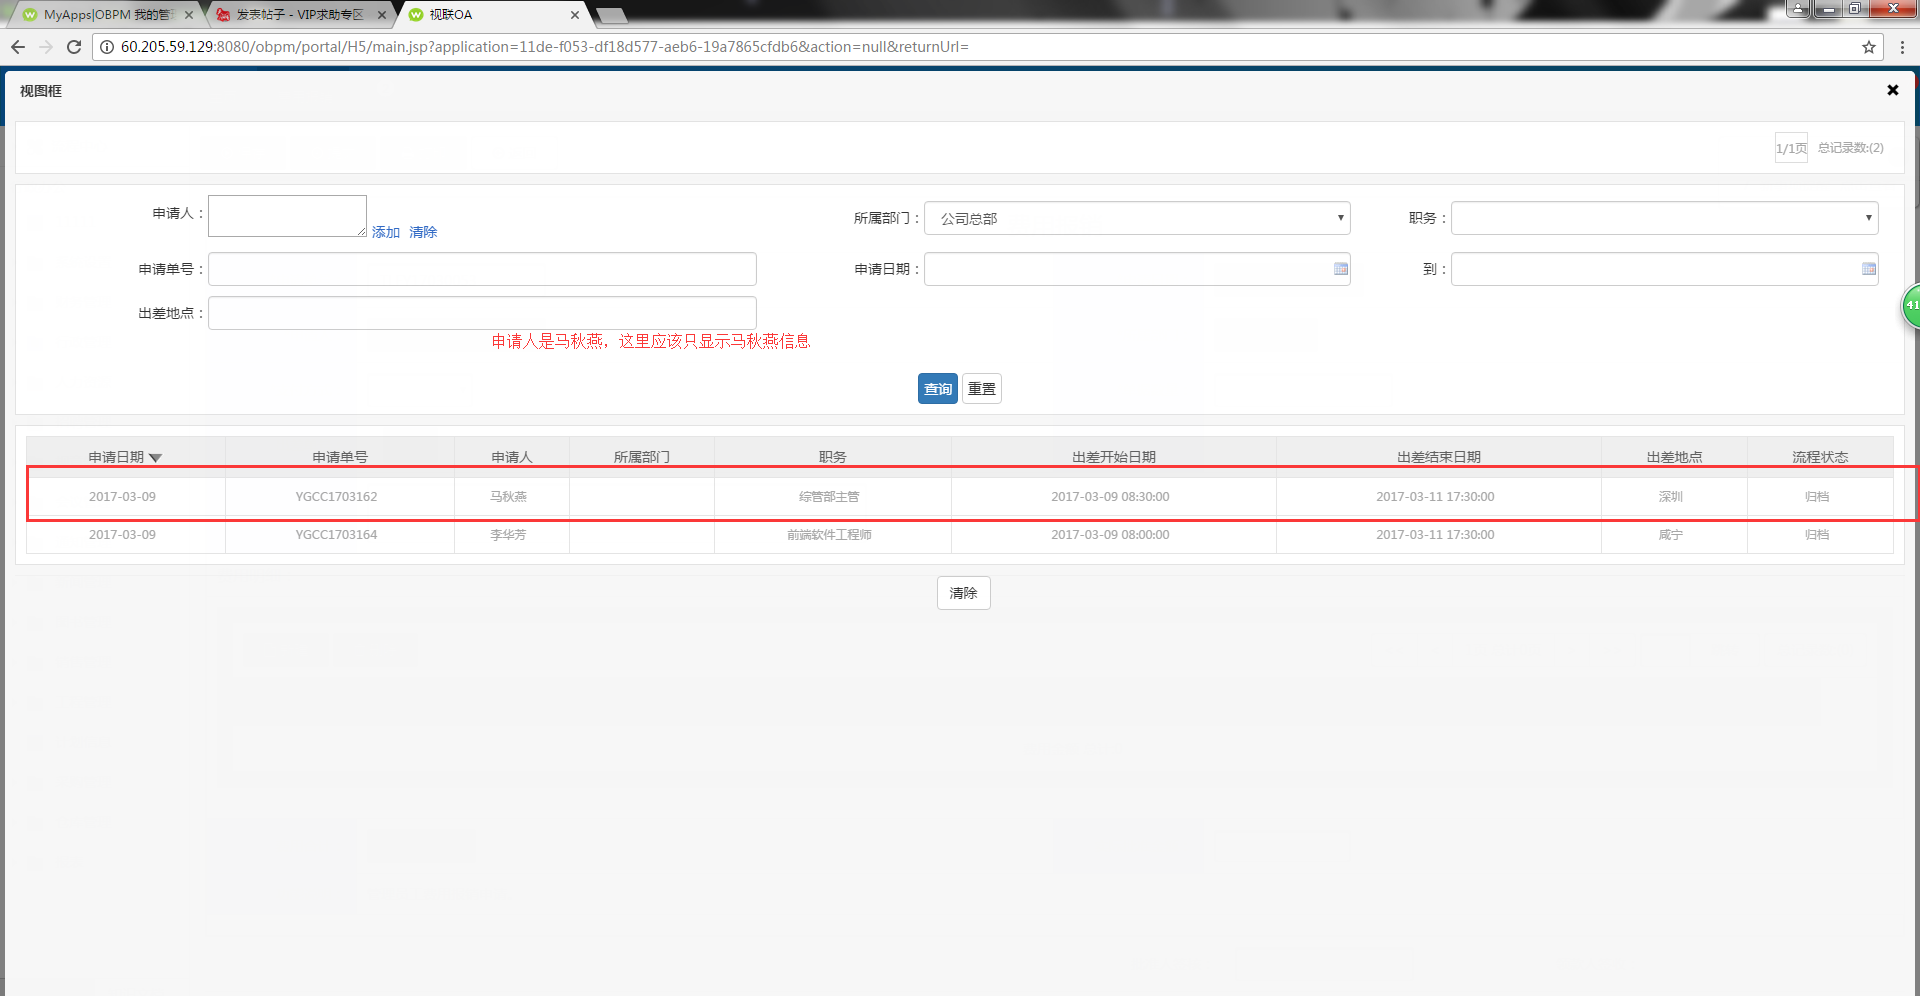Open calendar picker for 申请日期 field
This screenshot has height=996, width=1920.
(1341, 269)
